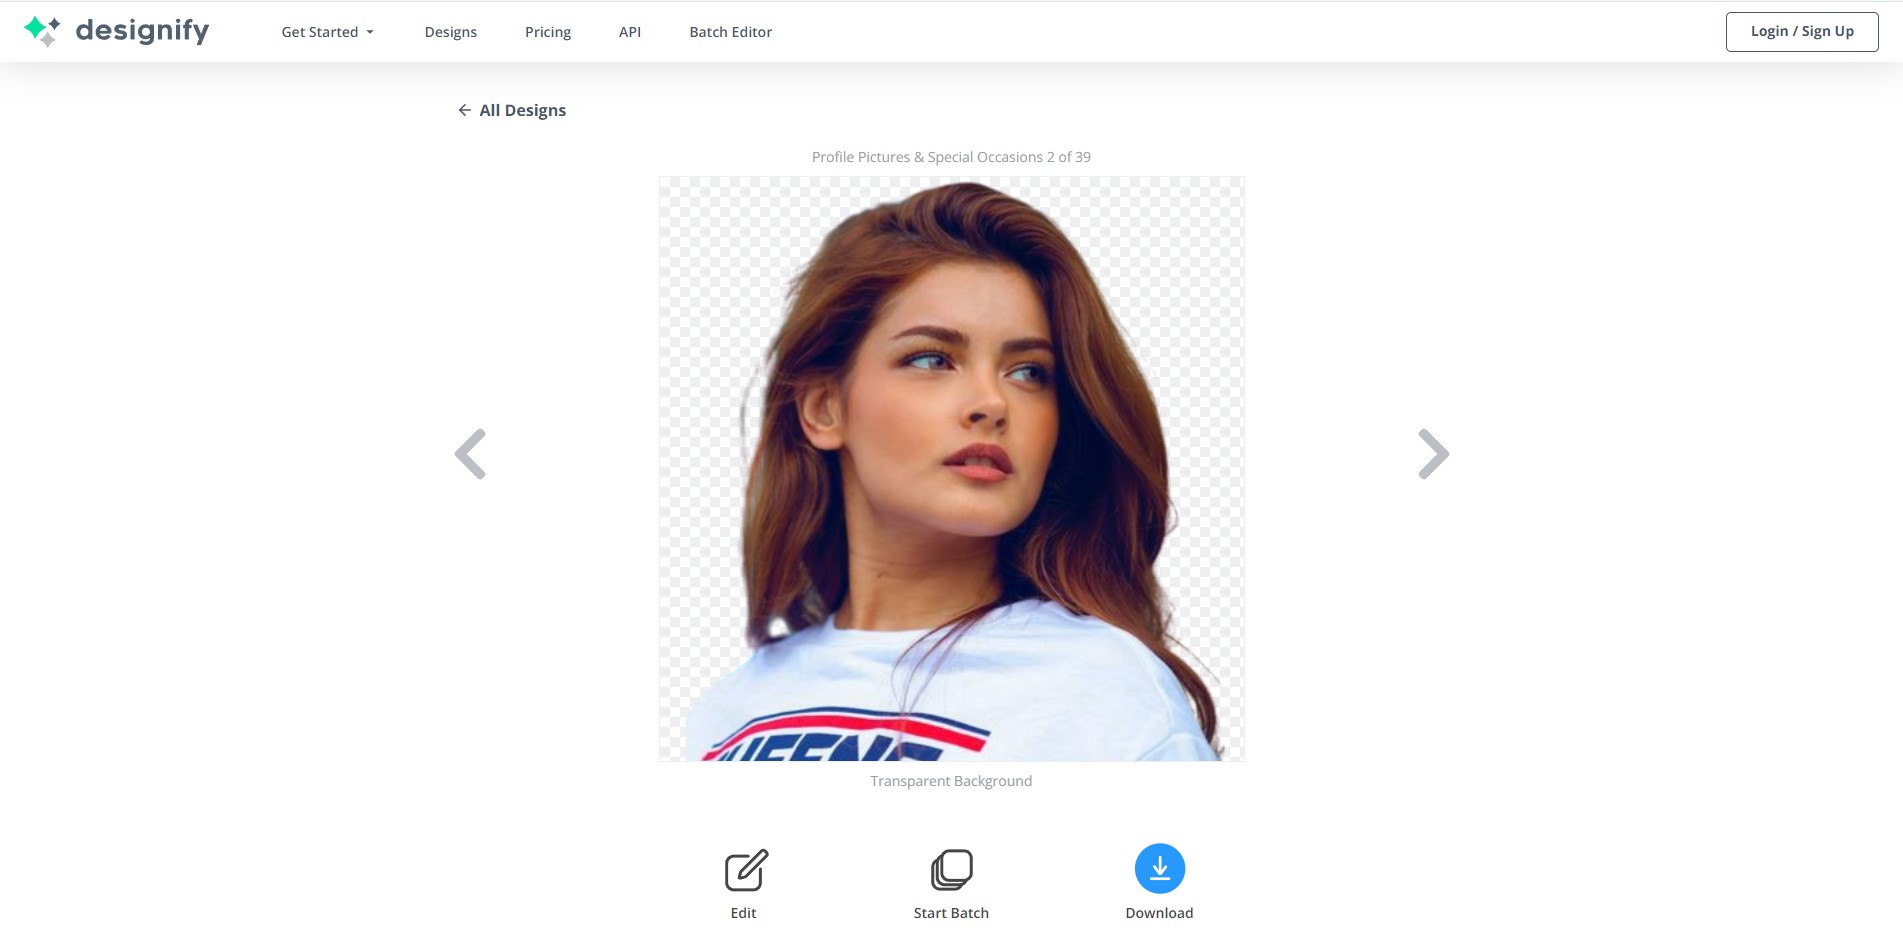Click the Get Started caret arrow
This screenshot has width=1903, height=945.
tap(370, 32)
